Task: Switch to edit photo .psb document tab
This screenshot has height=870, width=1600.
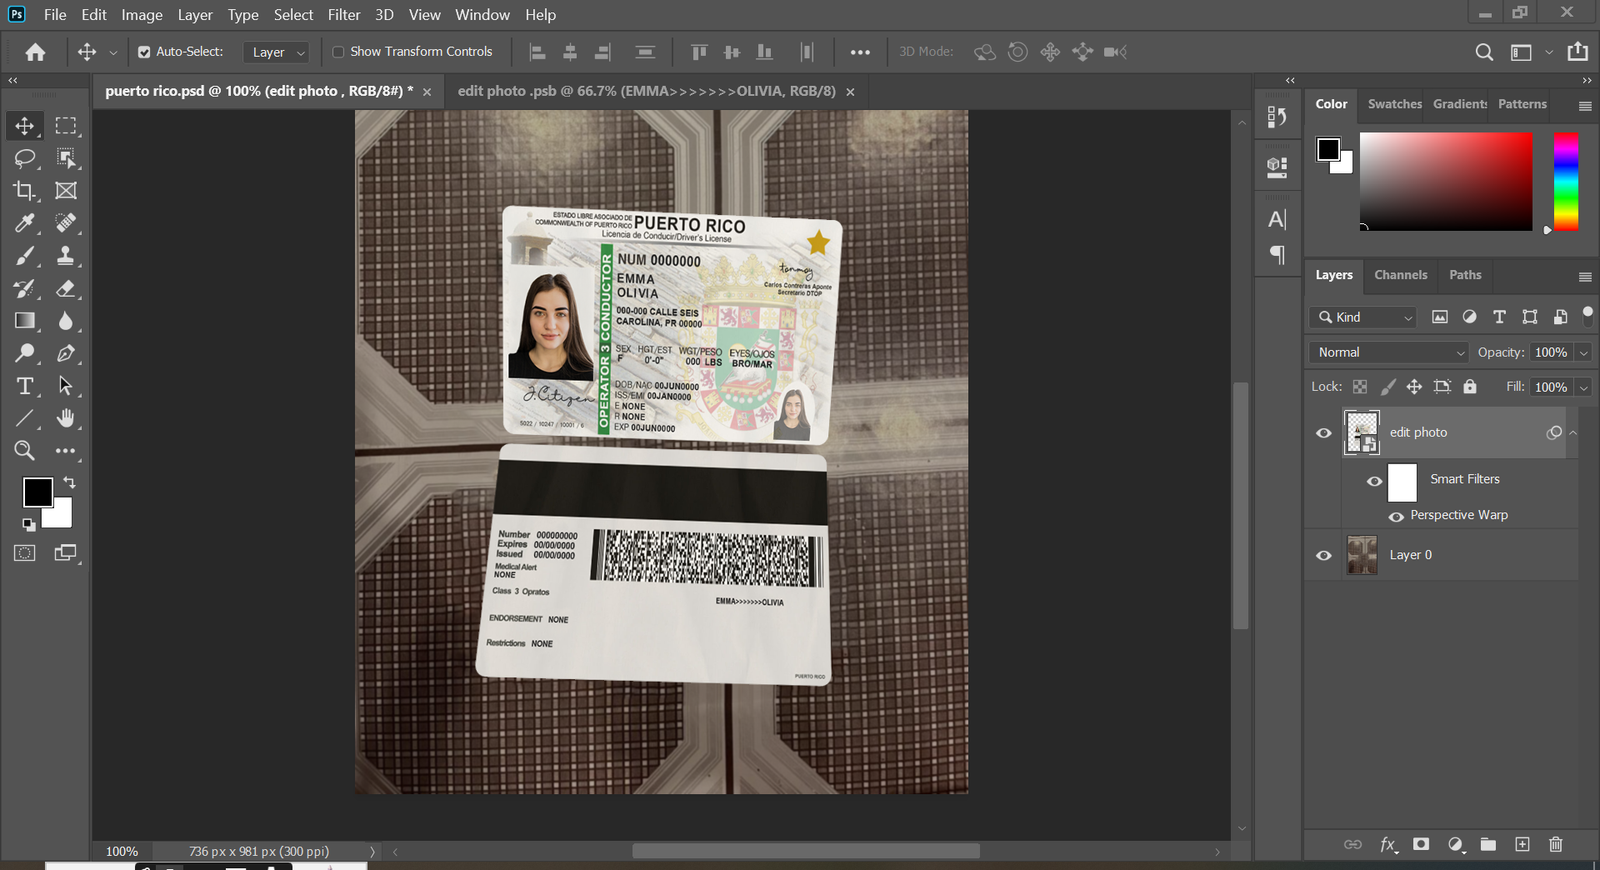Action: [646, 91]
